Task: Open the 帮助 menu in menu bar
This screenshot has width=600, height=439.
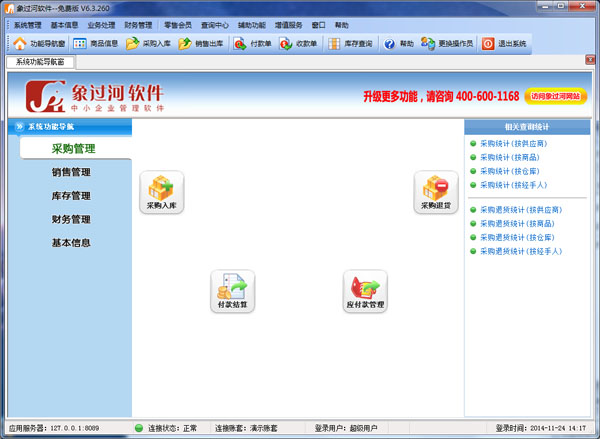Action: [x=341, y=25]
